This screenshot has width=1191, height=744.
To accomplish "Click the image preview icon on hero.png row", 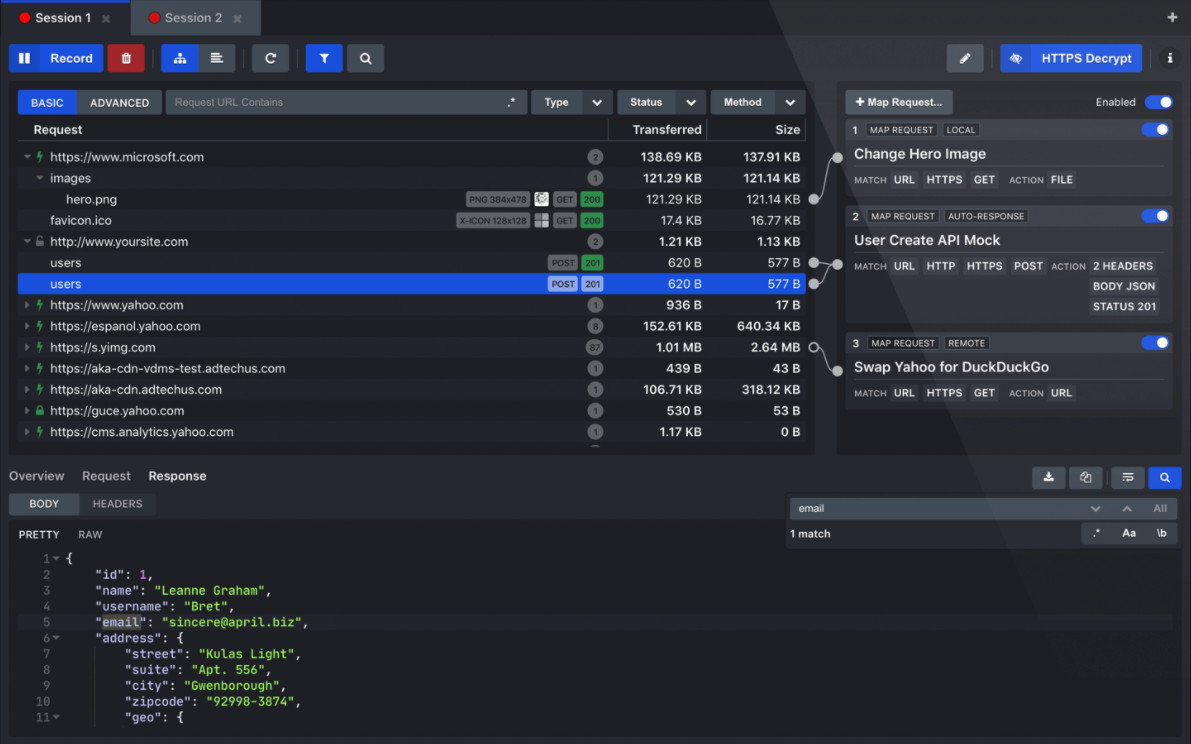I will pyautogui.click(x=542, y=200).
